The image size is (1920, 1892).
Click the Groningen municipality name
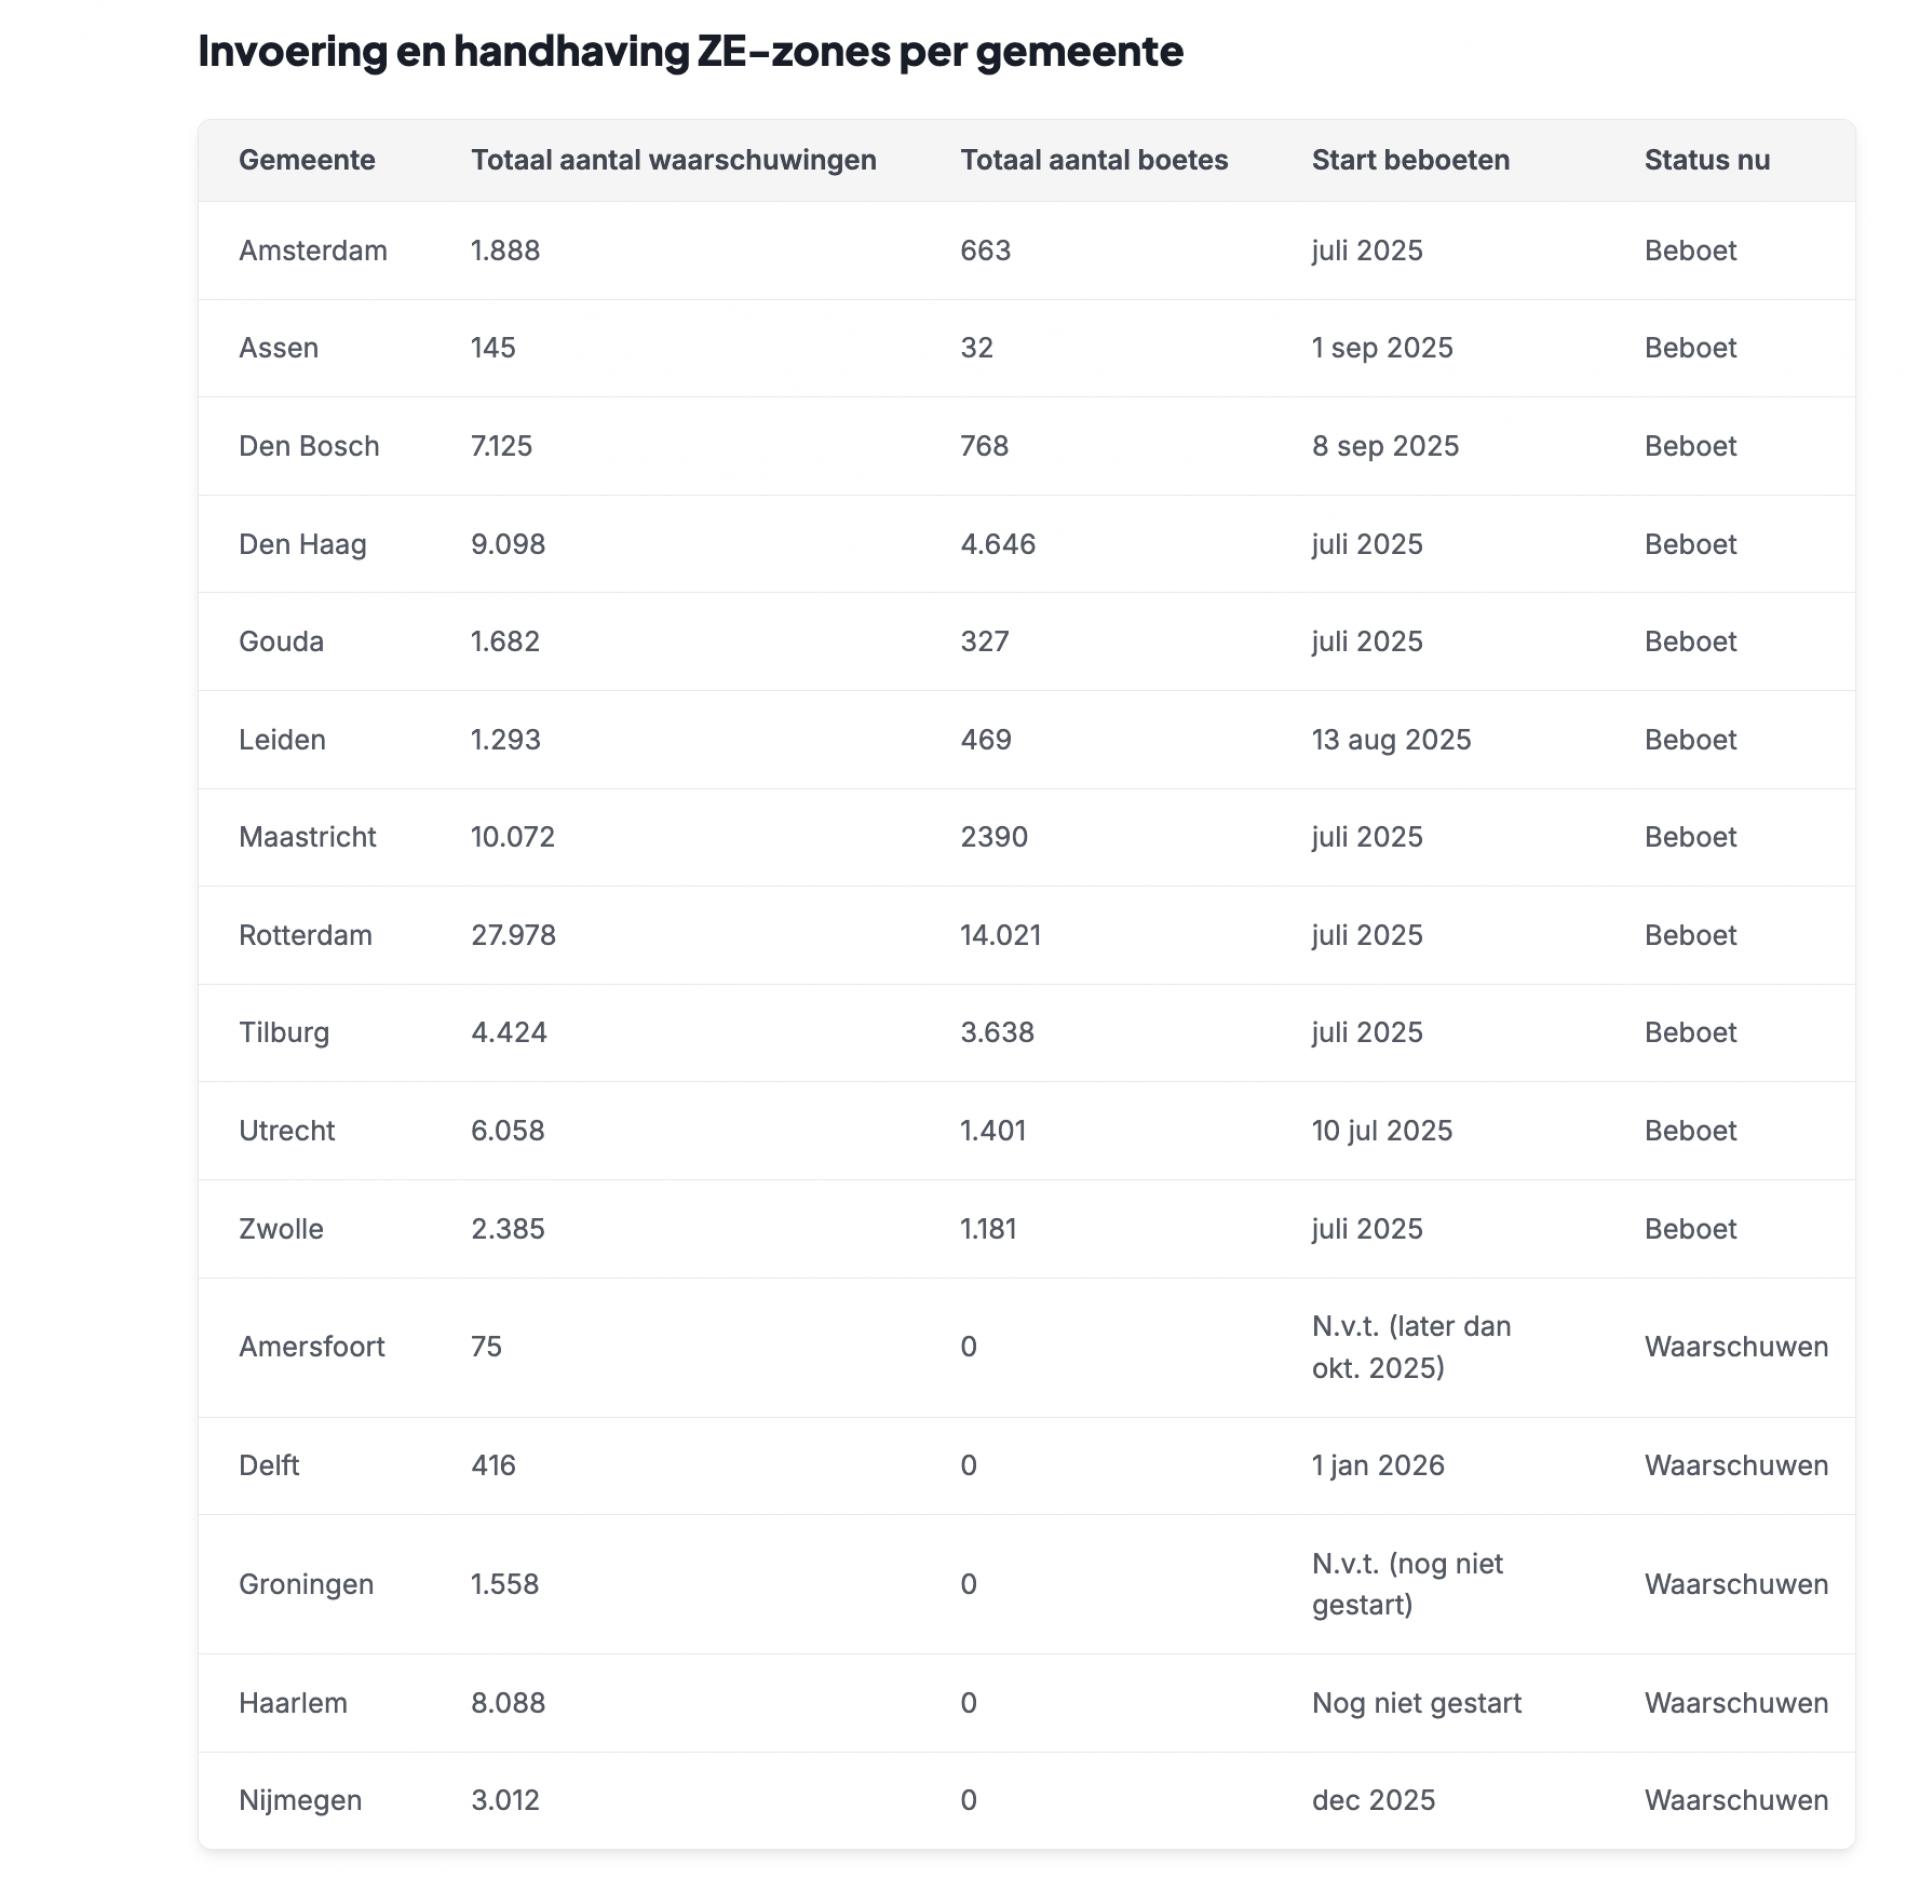[306, 1584]
